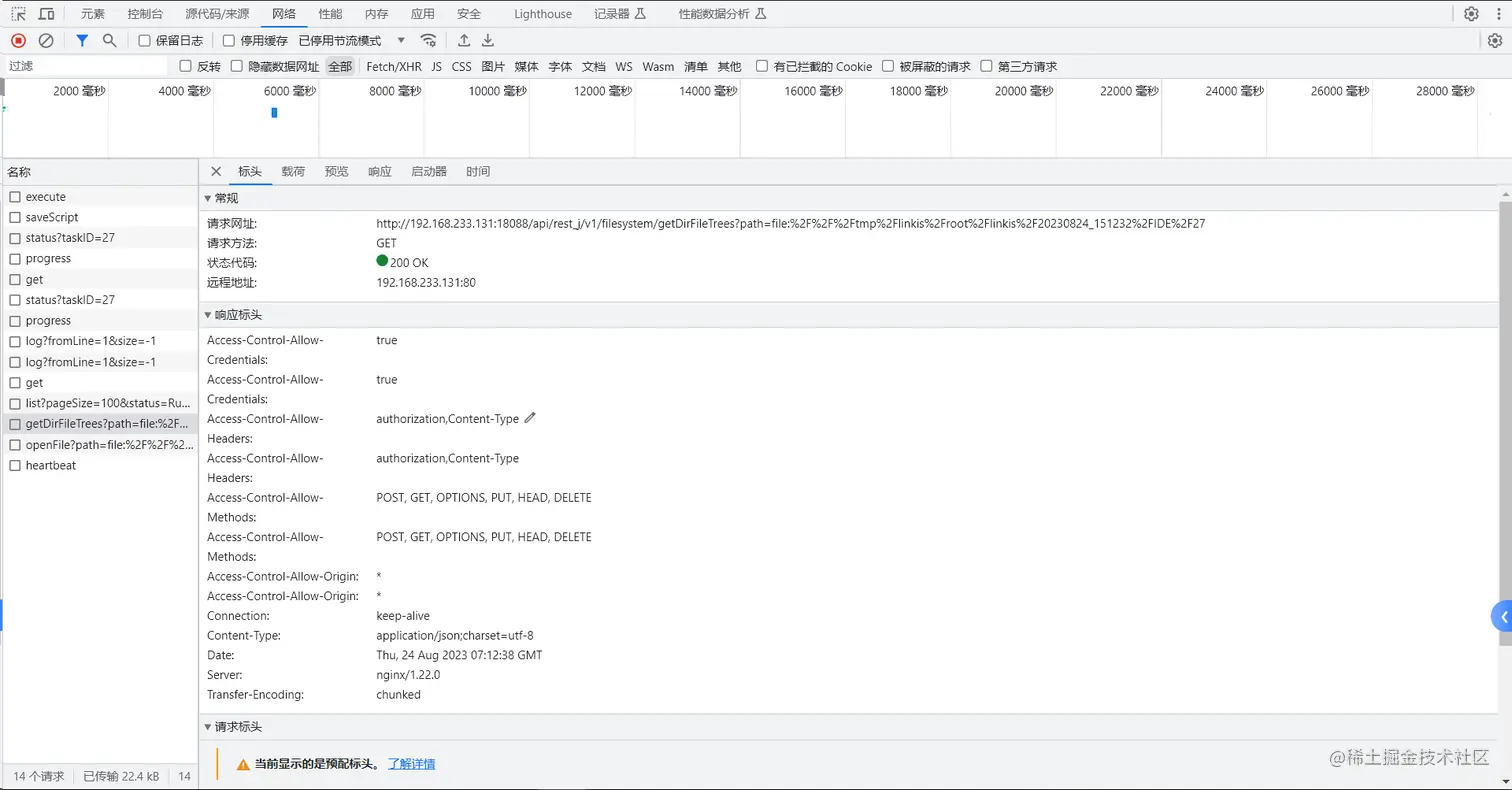This screenshot has width=1512, height=790.
Task: Enable 隐藏数据网址 checkbox
Action: click(x=237, y=67)
